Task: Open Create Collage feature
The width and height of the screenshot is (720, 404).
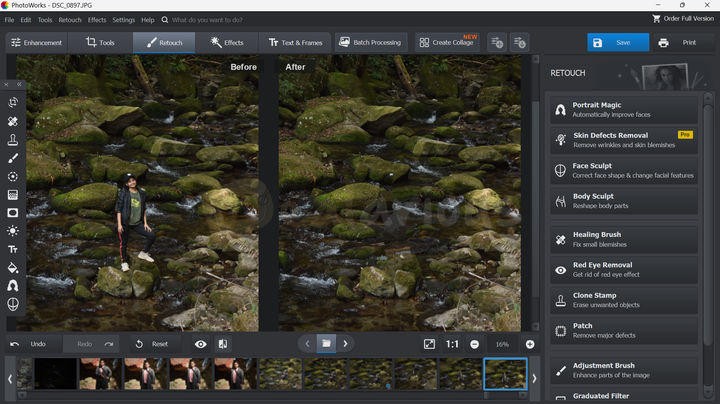Action: [x=447, y=43]
